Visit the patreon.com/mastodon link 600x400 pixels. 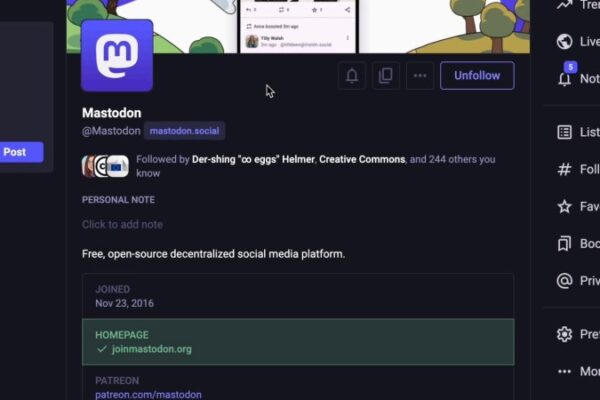point(148,394)
